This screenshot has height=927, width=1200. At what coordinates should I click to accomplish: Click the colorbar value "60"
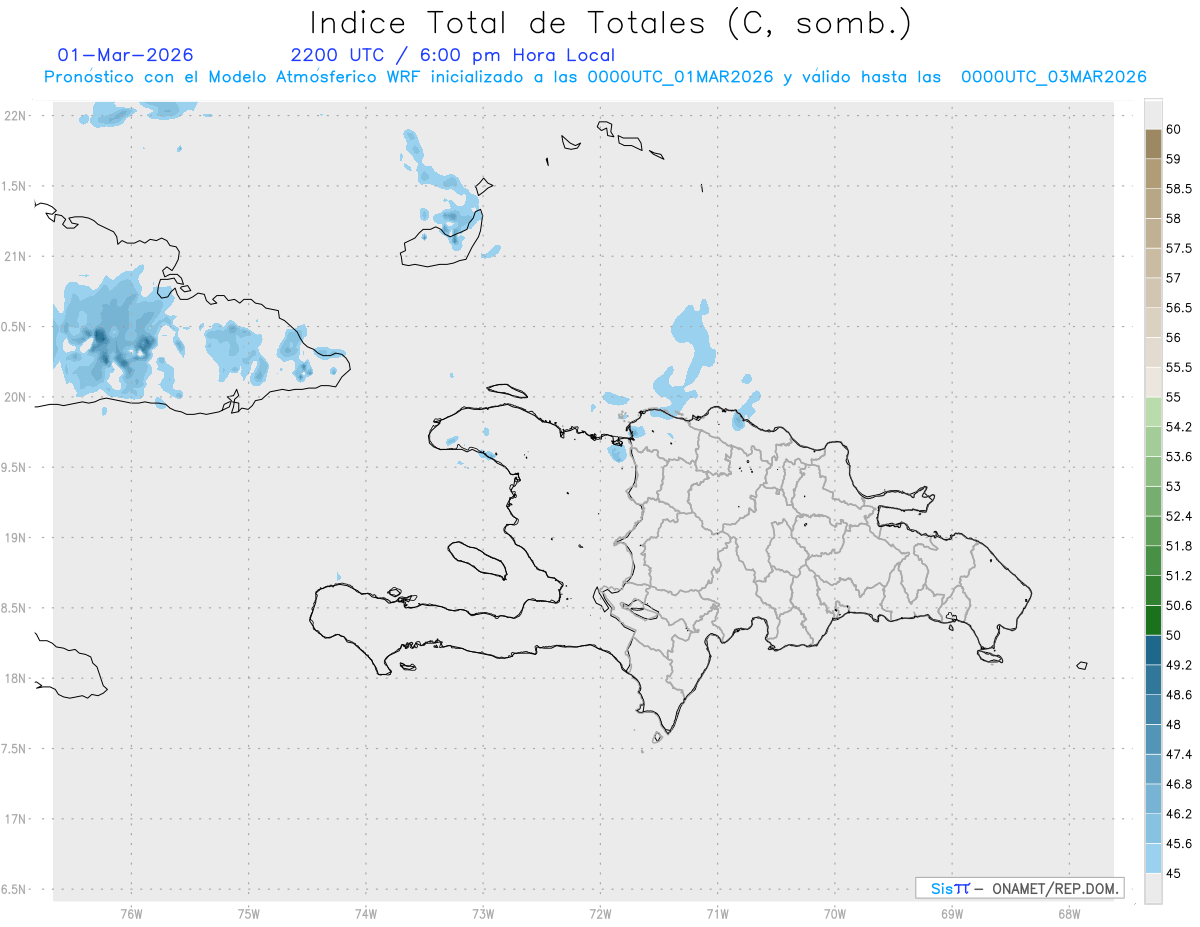[1173, 129]
